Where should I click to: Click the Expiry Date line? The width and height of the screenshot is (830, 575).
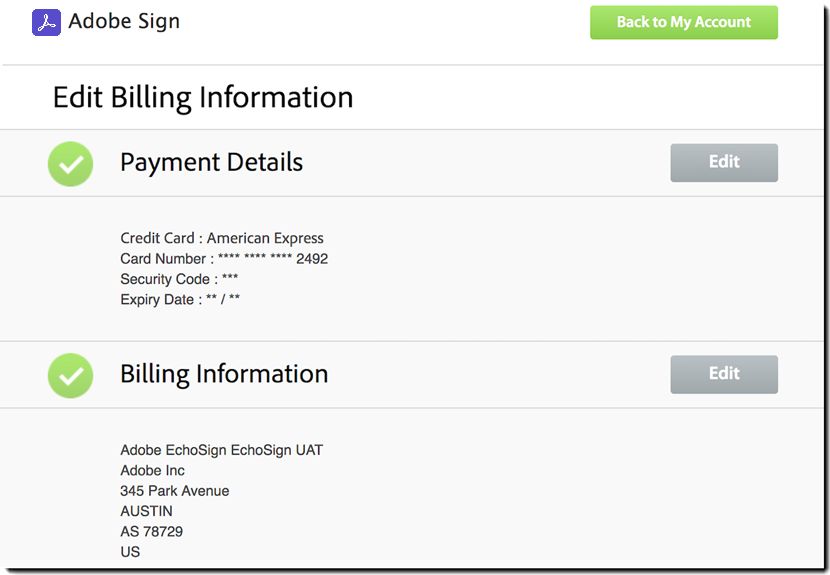point(180,299)
